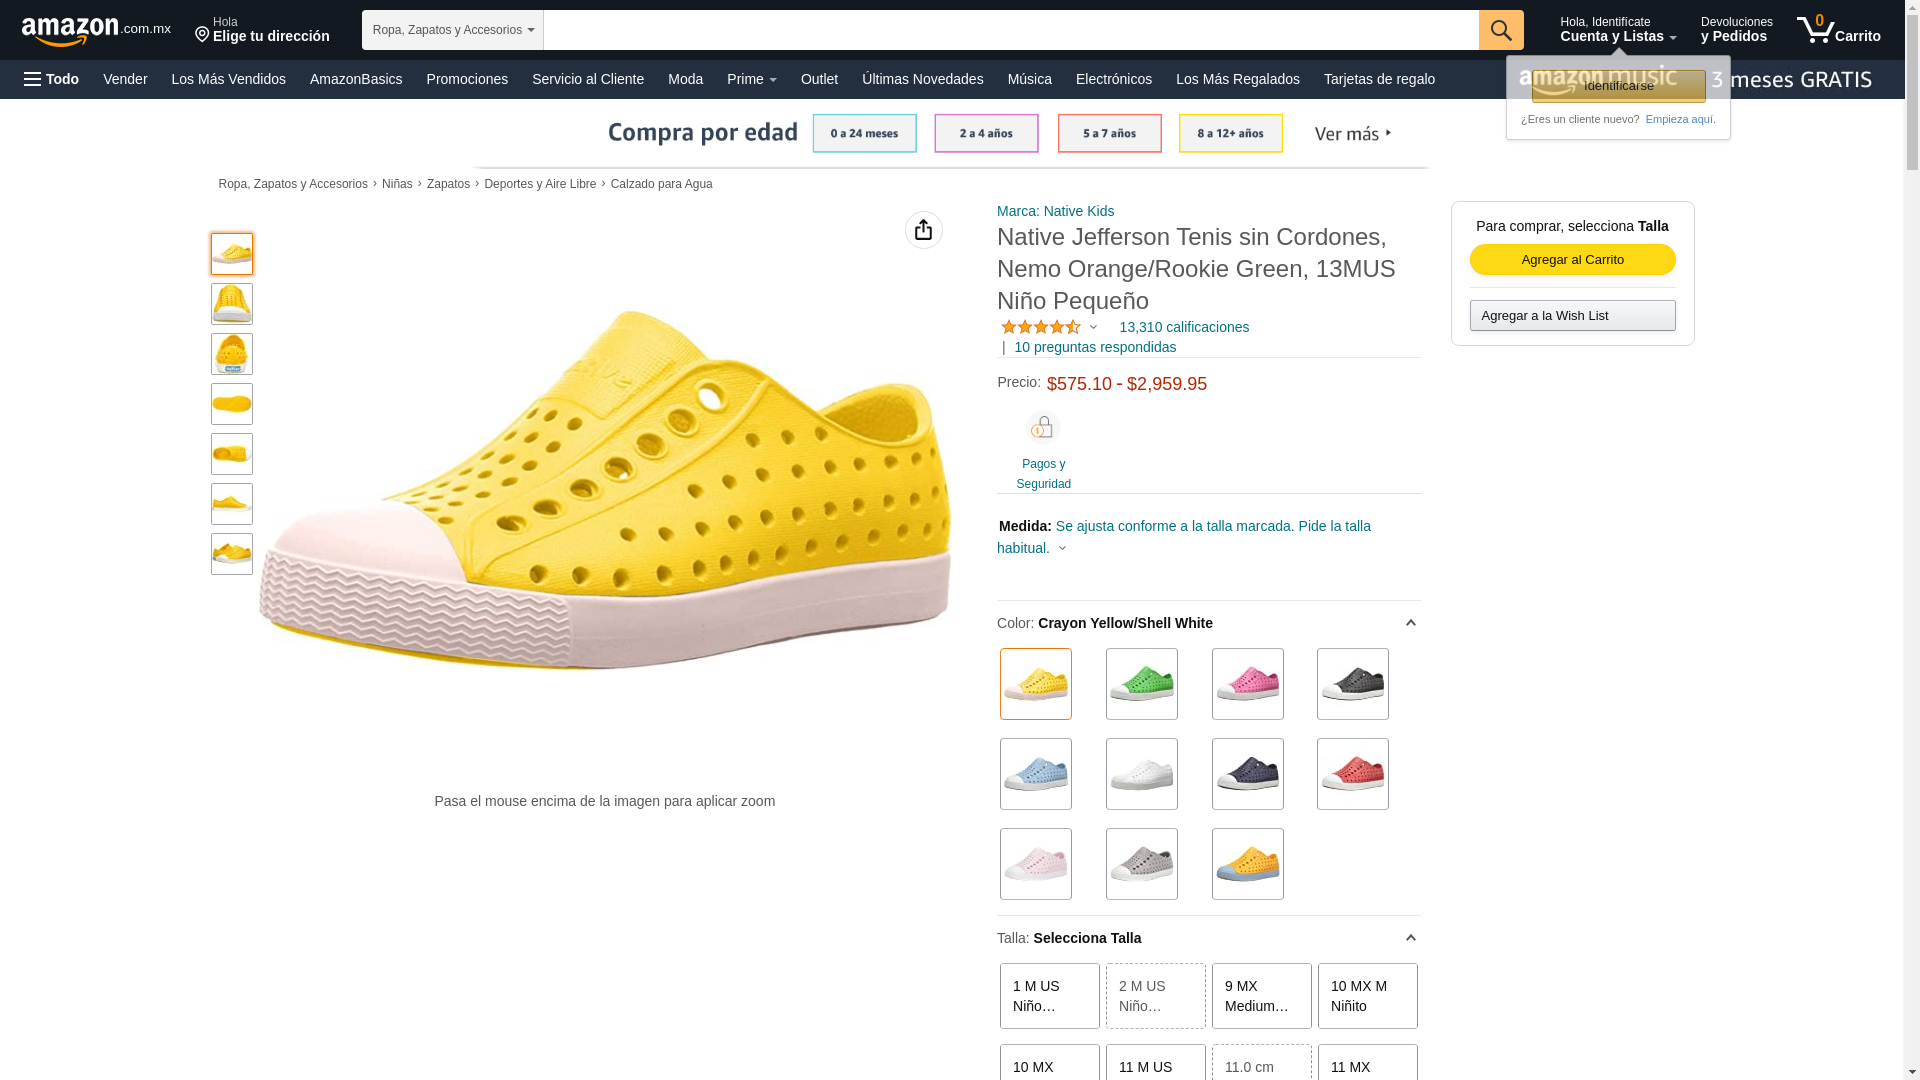The width and height of the screenshot is (1920, 1080).
Task: Open the shopping cart
Action: pos(1838,30)
